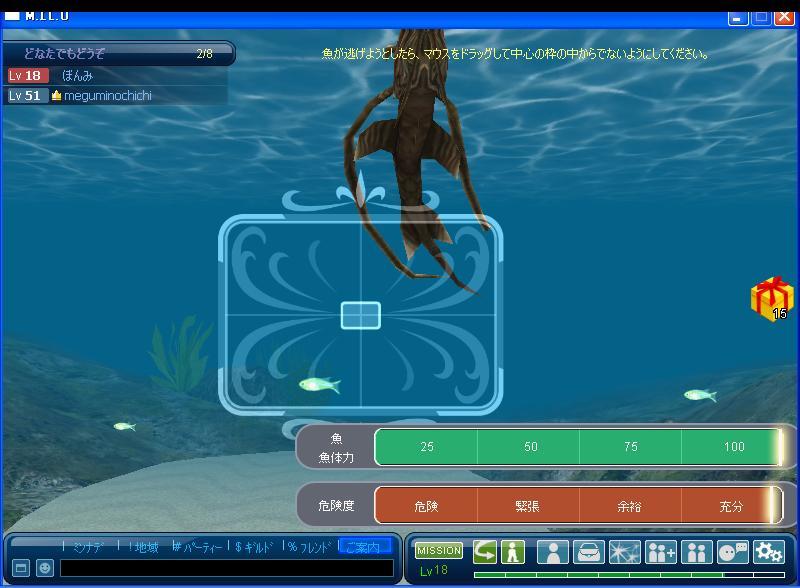The width and height of the screenshot is (800, 588).
Task: Click the chat text input field
Action: coord(226,568)
